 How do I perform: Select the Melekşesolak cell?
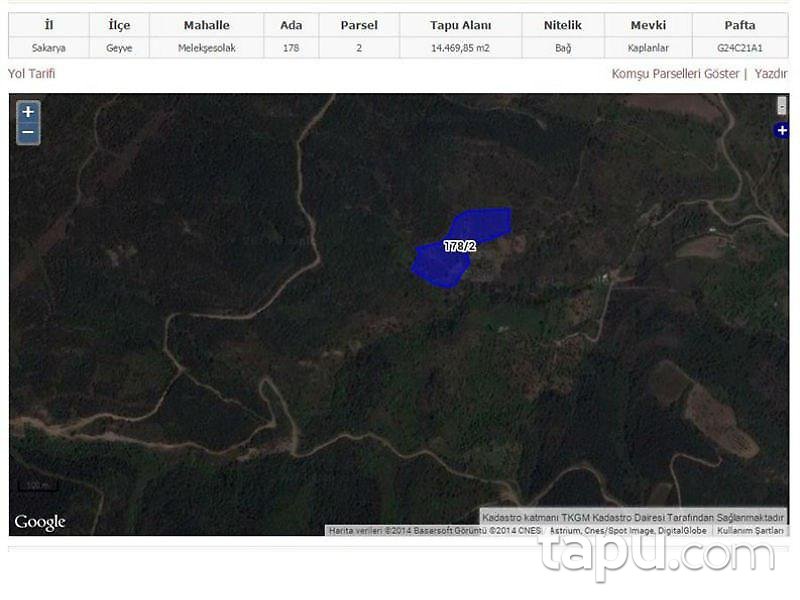pyautogui.click(x=206, y=47)
